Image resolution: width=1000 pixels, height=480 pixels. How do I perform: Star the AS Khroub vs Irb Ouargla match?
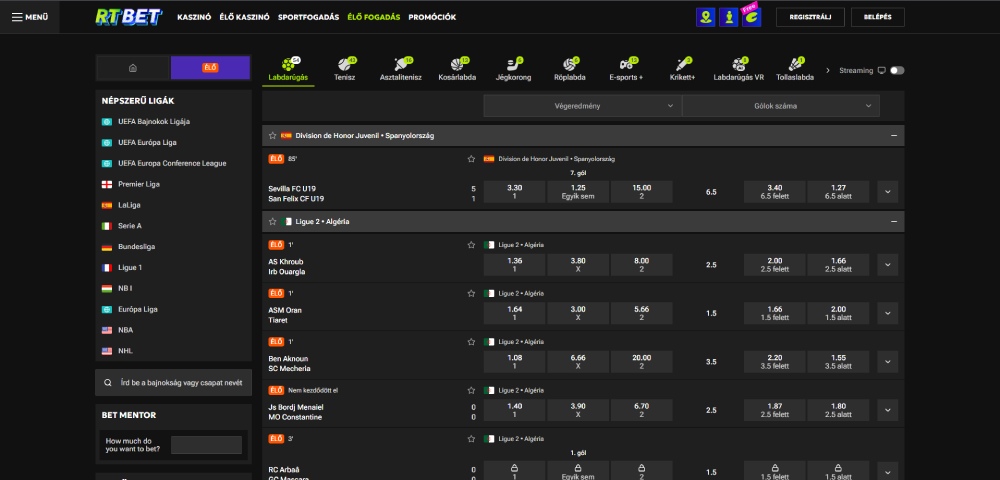[471, 245]
